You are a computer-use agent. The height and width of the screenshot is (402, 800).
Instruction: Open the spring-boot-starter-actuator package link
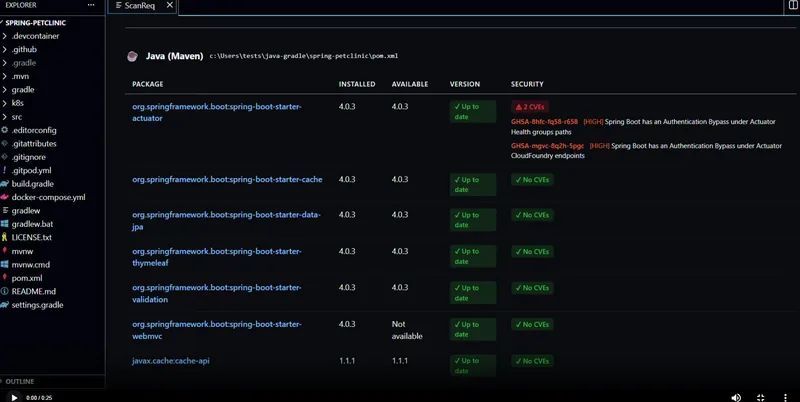[217, 112]
